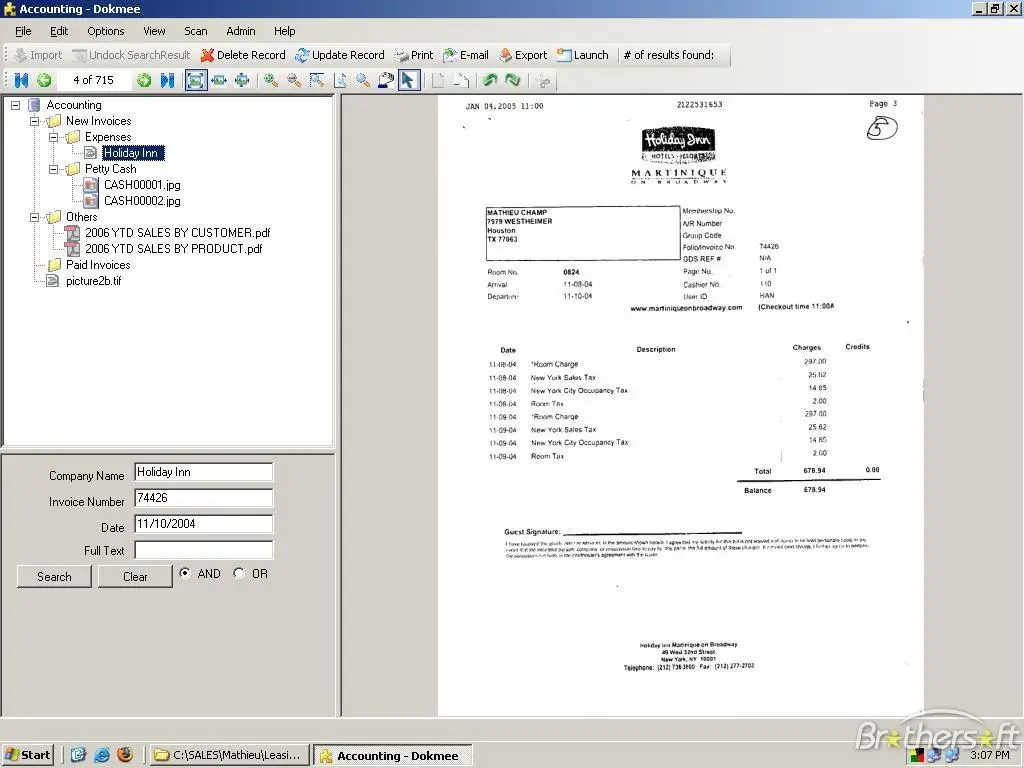The image size is (1024, 768).
Task: Print the current document
Action: coord(413,56)
